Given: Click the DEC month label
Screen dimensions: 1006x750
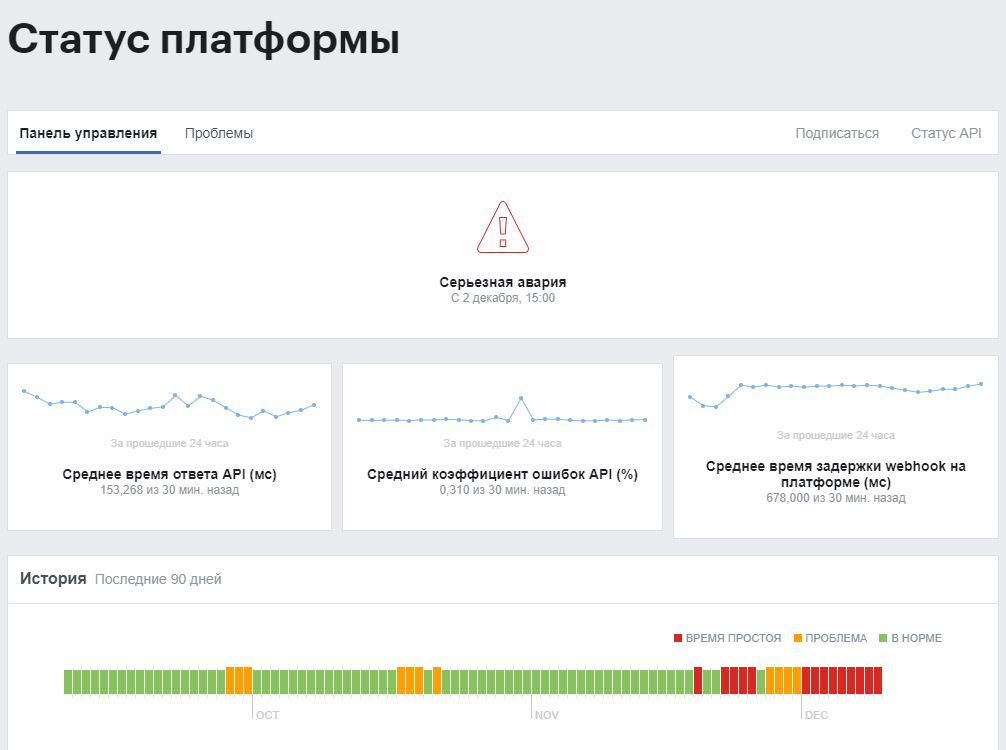Looking at the screenshot, I should (816, 714).
